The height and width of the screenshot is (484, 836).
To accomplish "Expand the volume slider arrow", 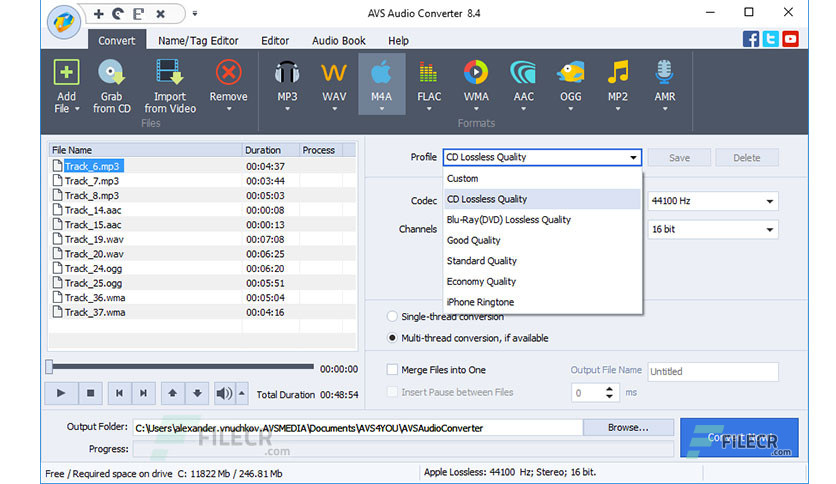I will [x=242, y=393].
